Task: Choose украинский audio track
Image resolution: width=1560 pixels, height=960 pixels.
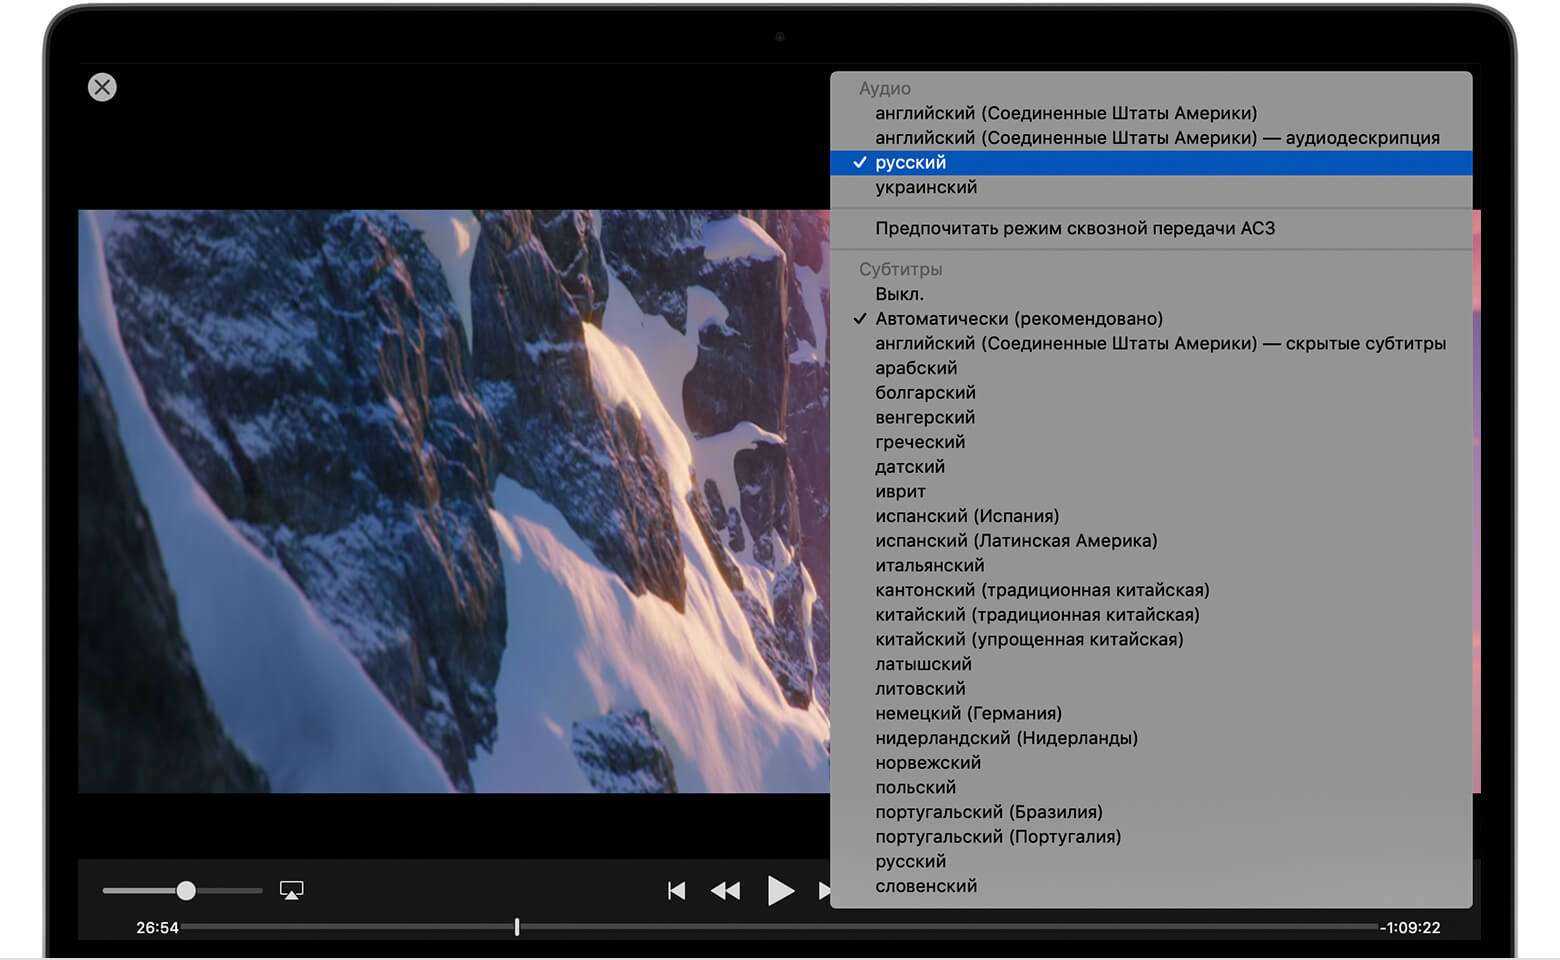Action: [x=926, y=188]
